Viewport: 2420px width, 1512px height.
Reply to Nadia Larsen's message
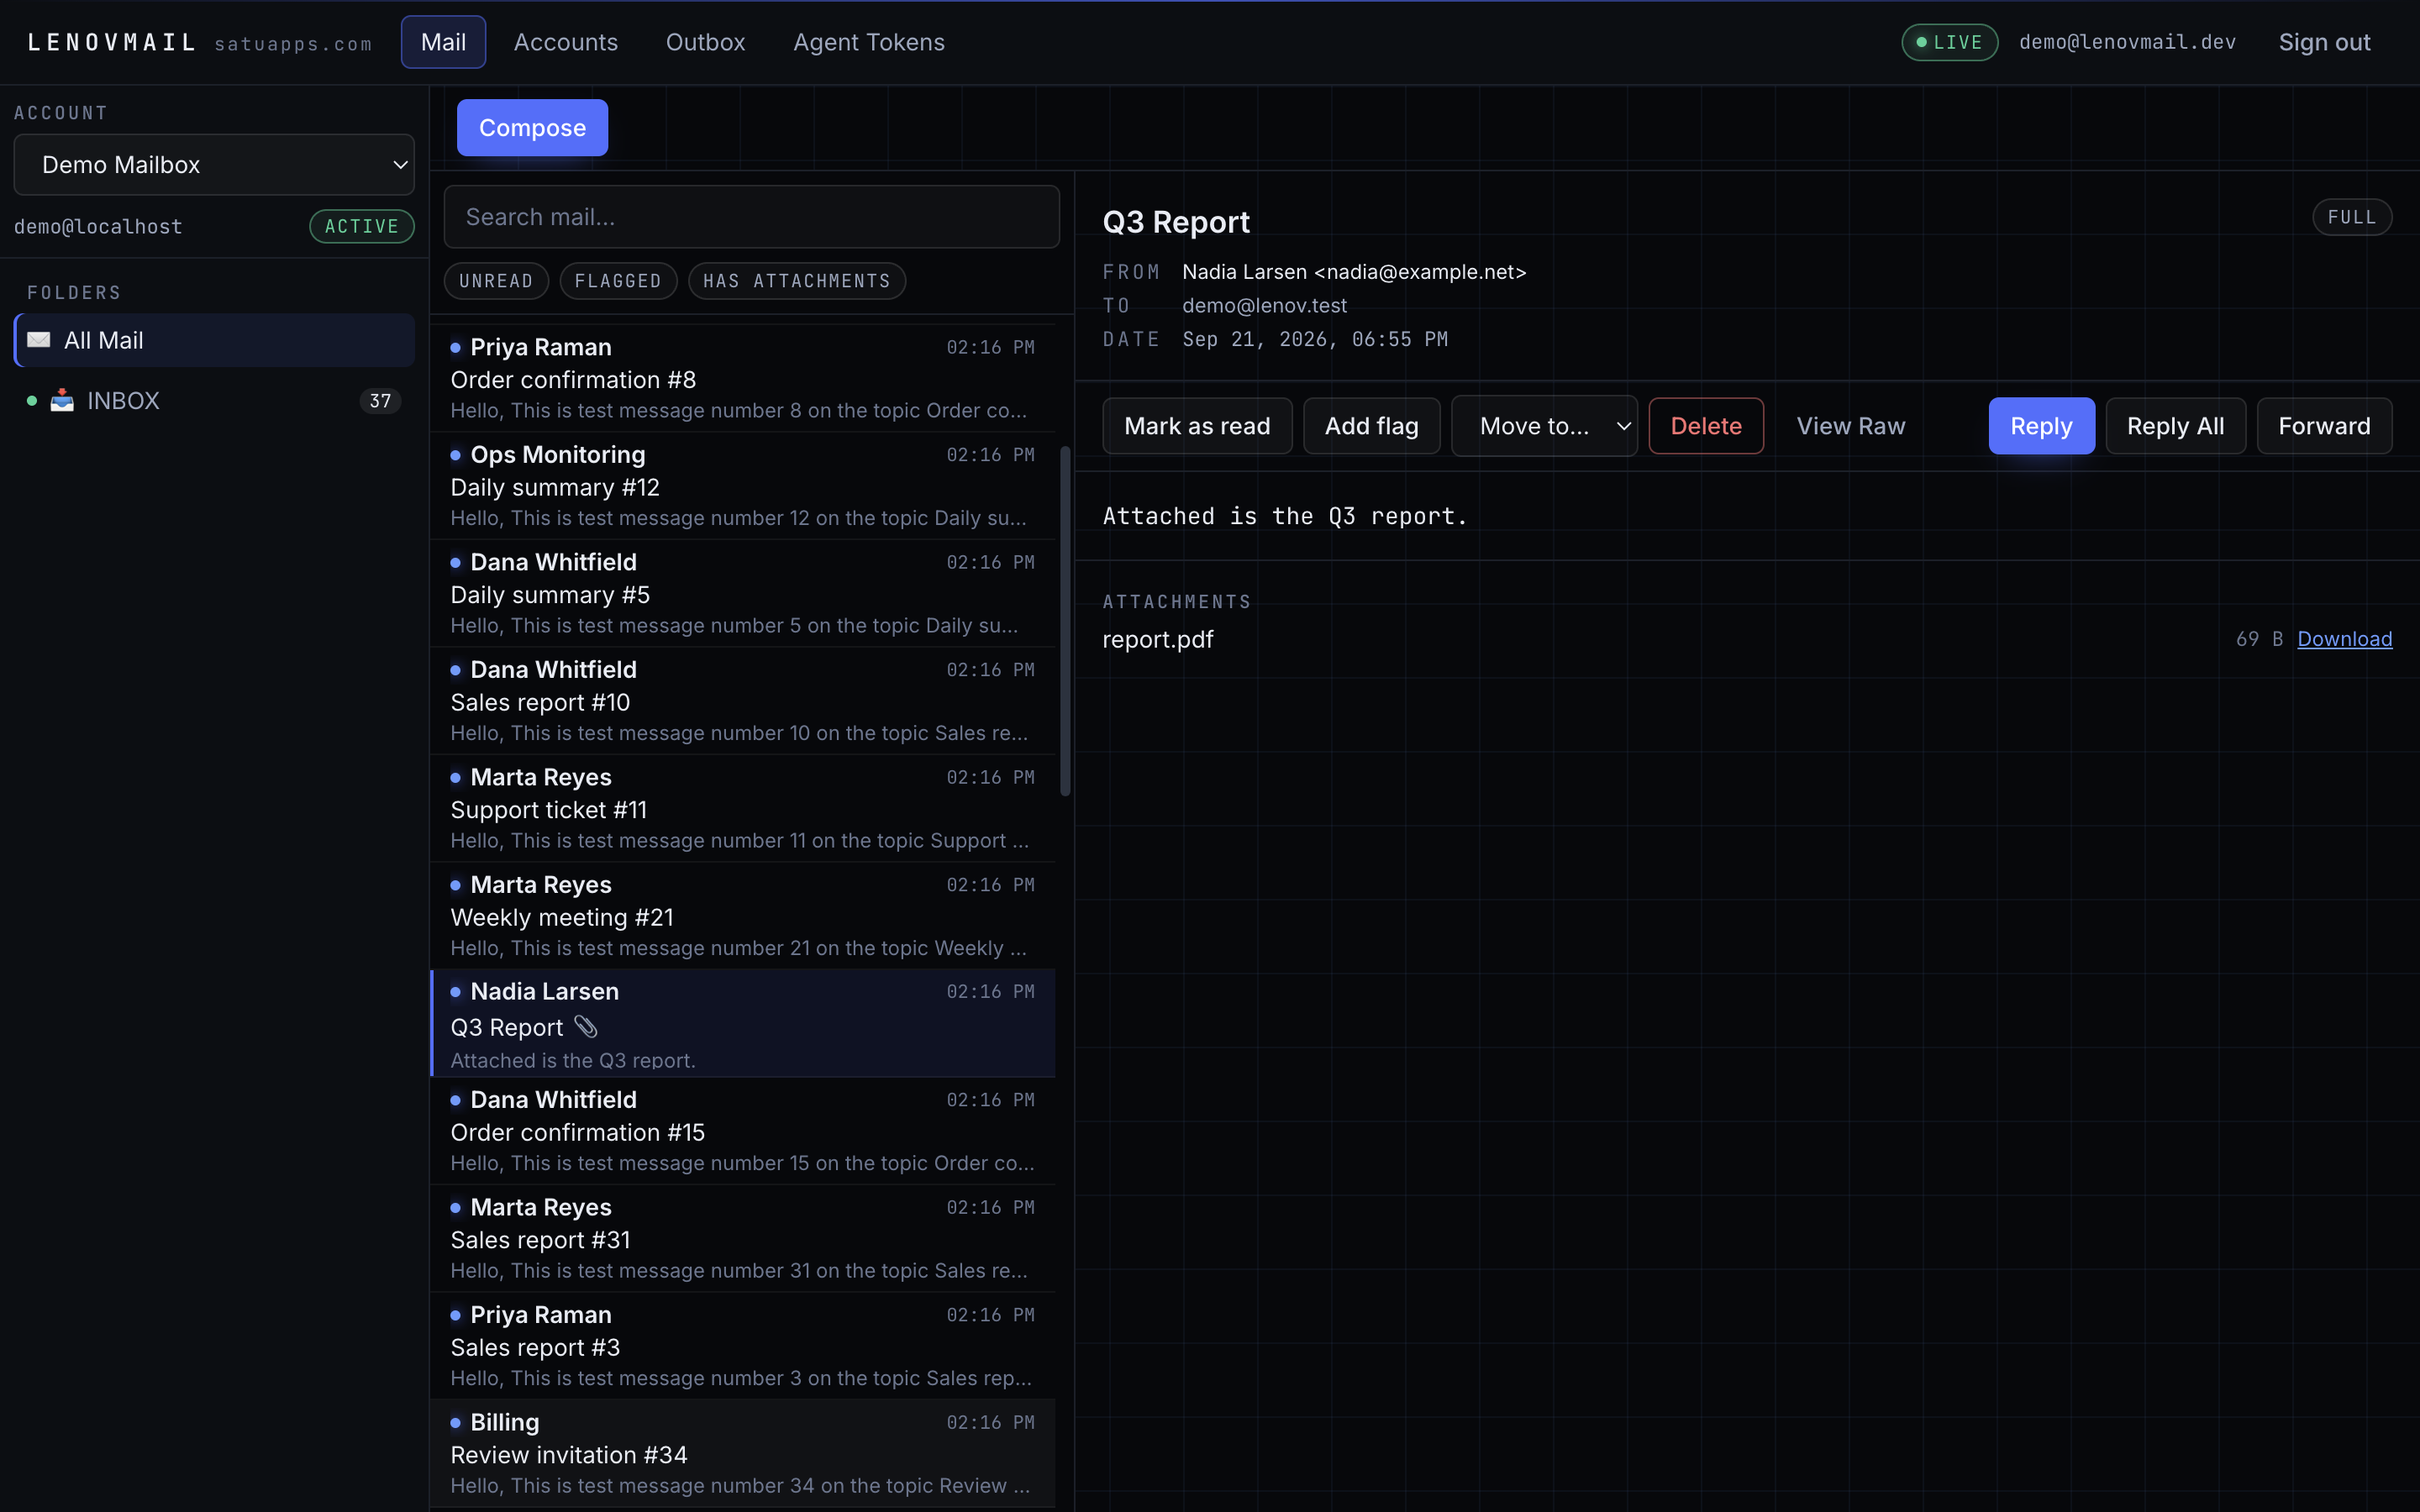[x=2041, y=426]
